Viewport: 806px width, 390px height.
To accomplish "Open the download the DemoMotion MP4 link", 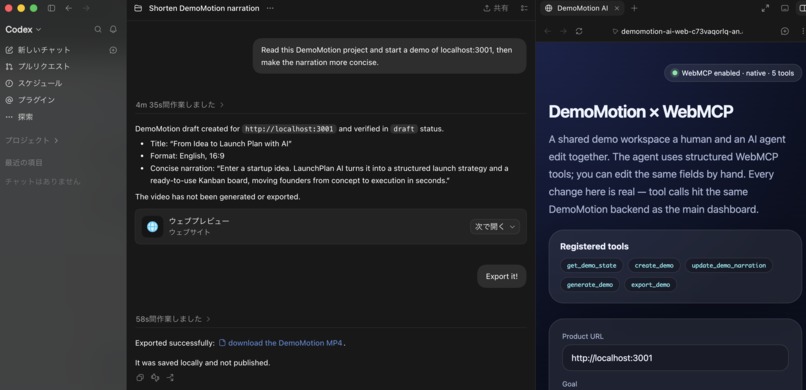I will click(281, 343).
